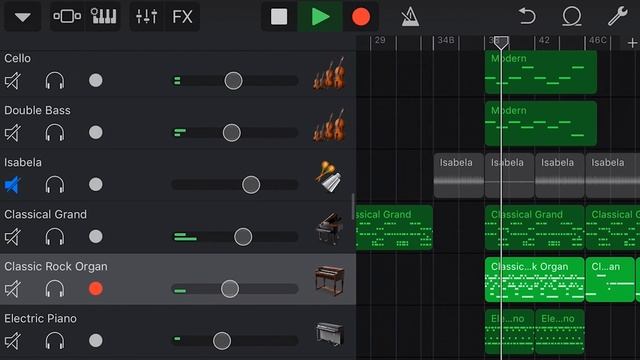Solo the Double Bass track

click(x=55, y=133)
